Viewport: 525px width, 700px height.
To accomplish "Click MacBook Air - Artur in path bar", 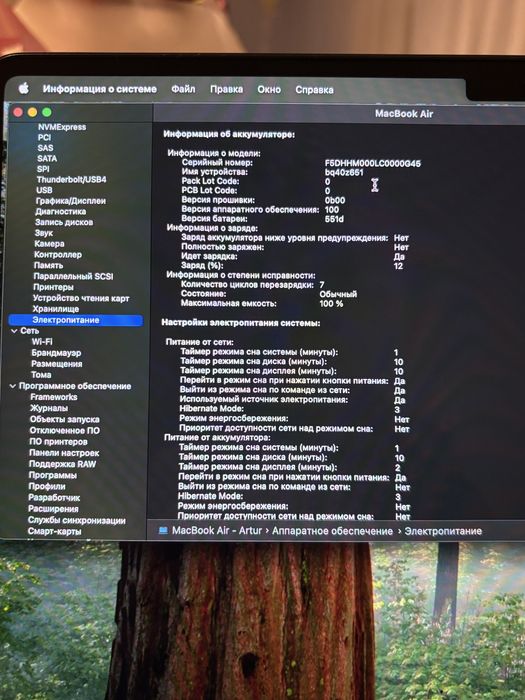I will 217,530.
